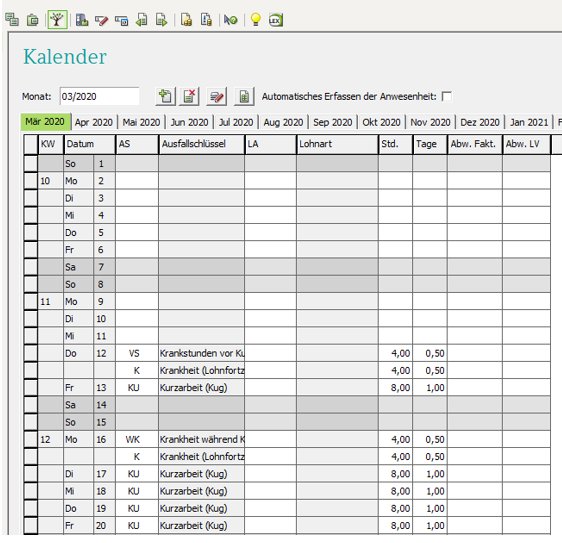Click the 'Krankstunden vor Ku' cell
This screenshot has height=543, width=562.
pos(202,353)
